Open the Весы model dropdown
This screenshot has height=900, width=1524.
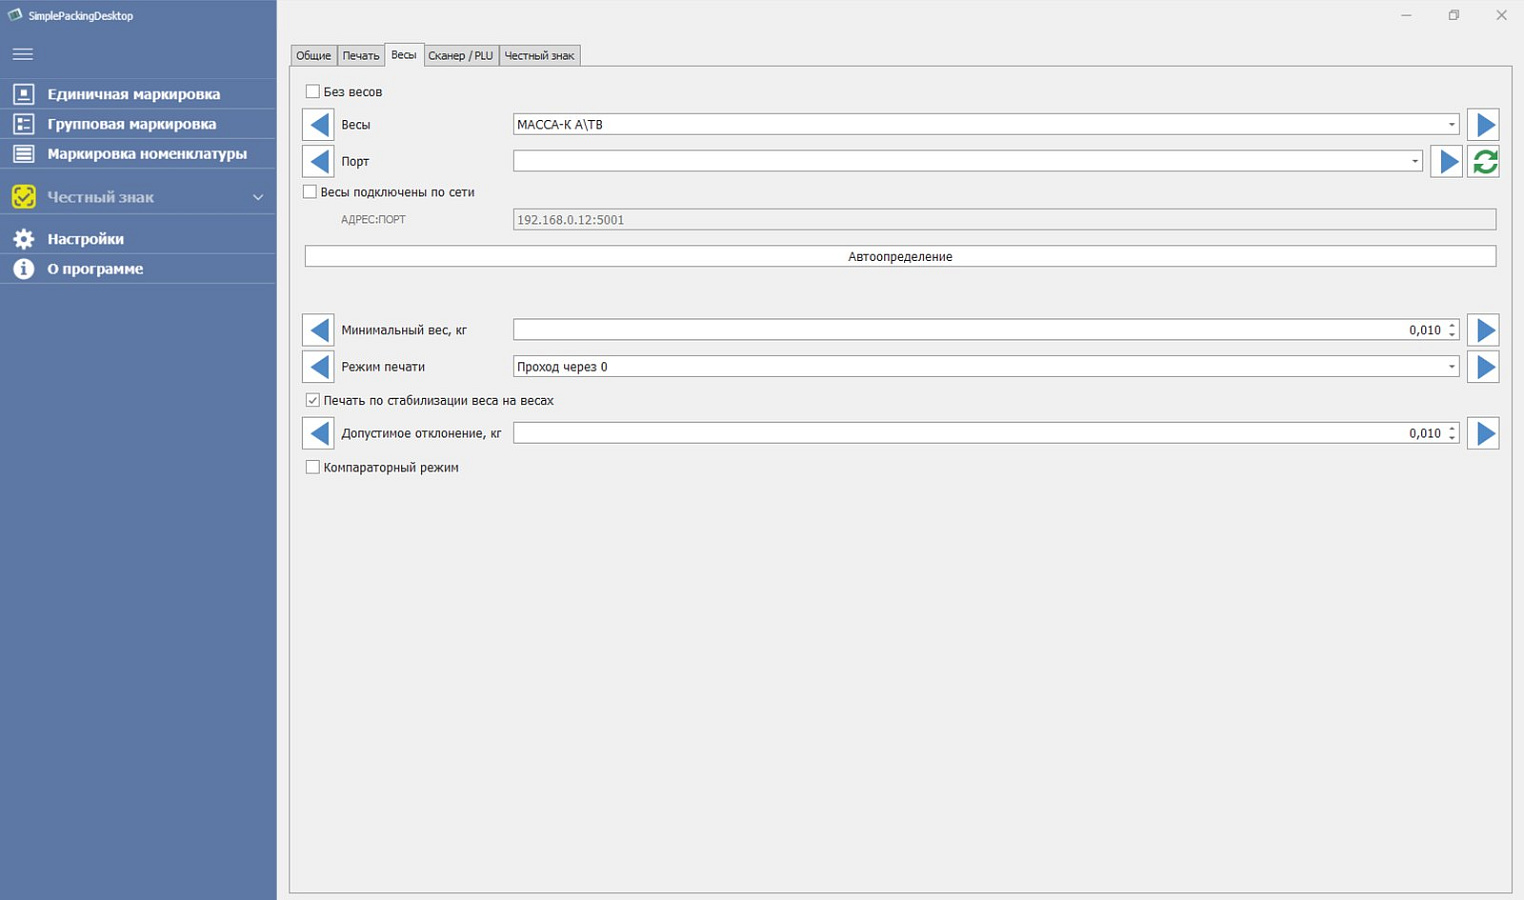[986, 125]
